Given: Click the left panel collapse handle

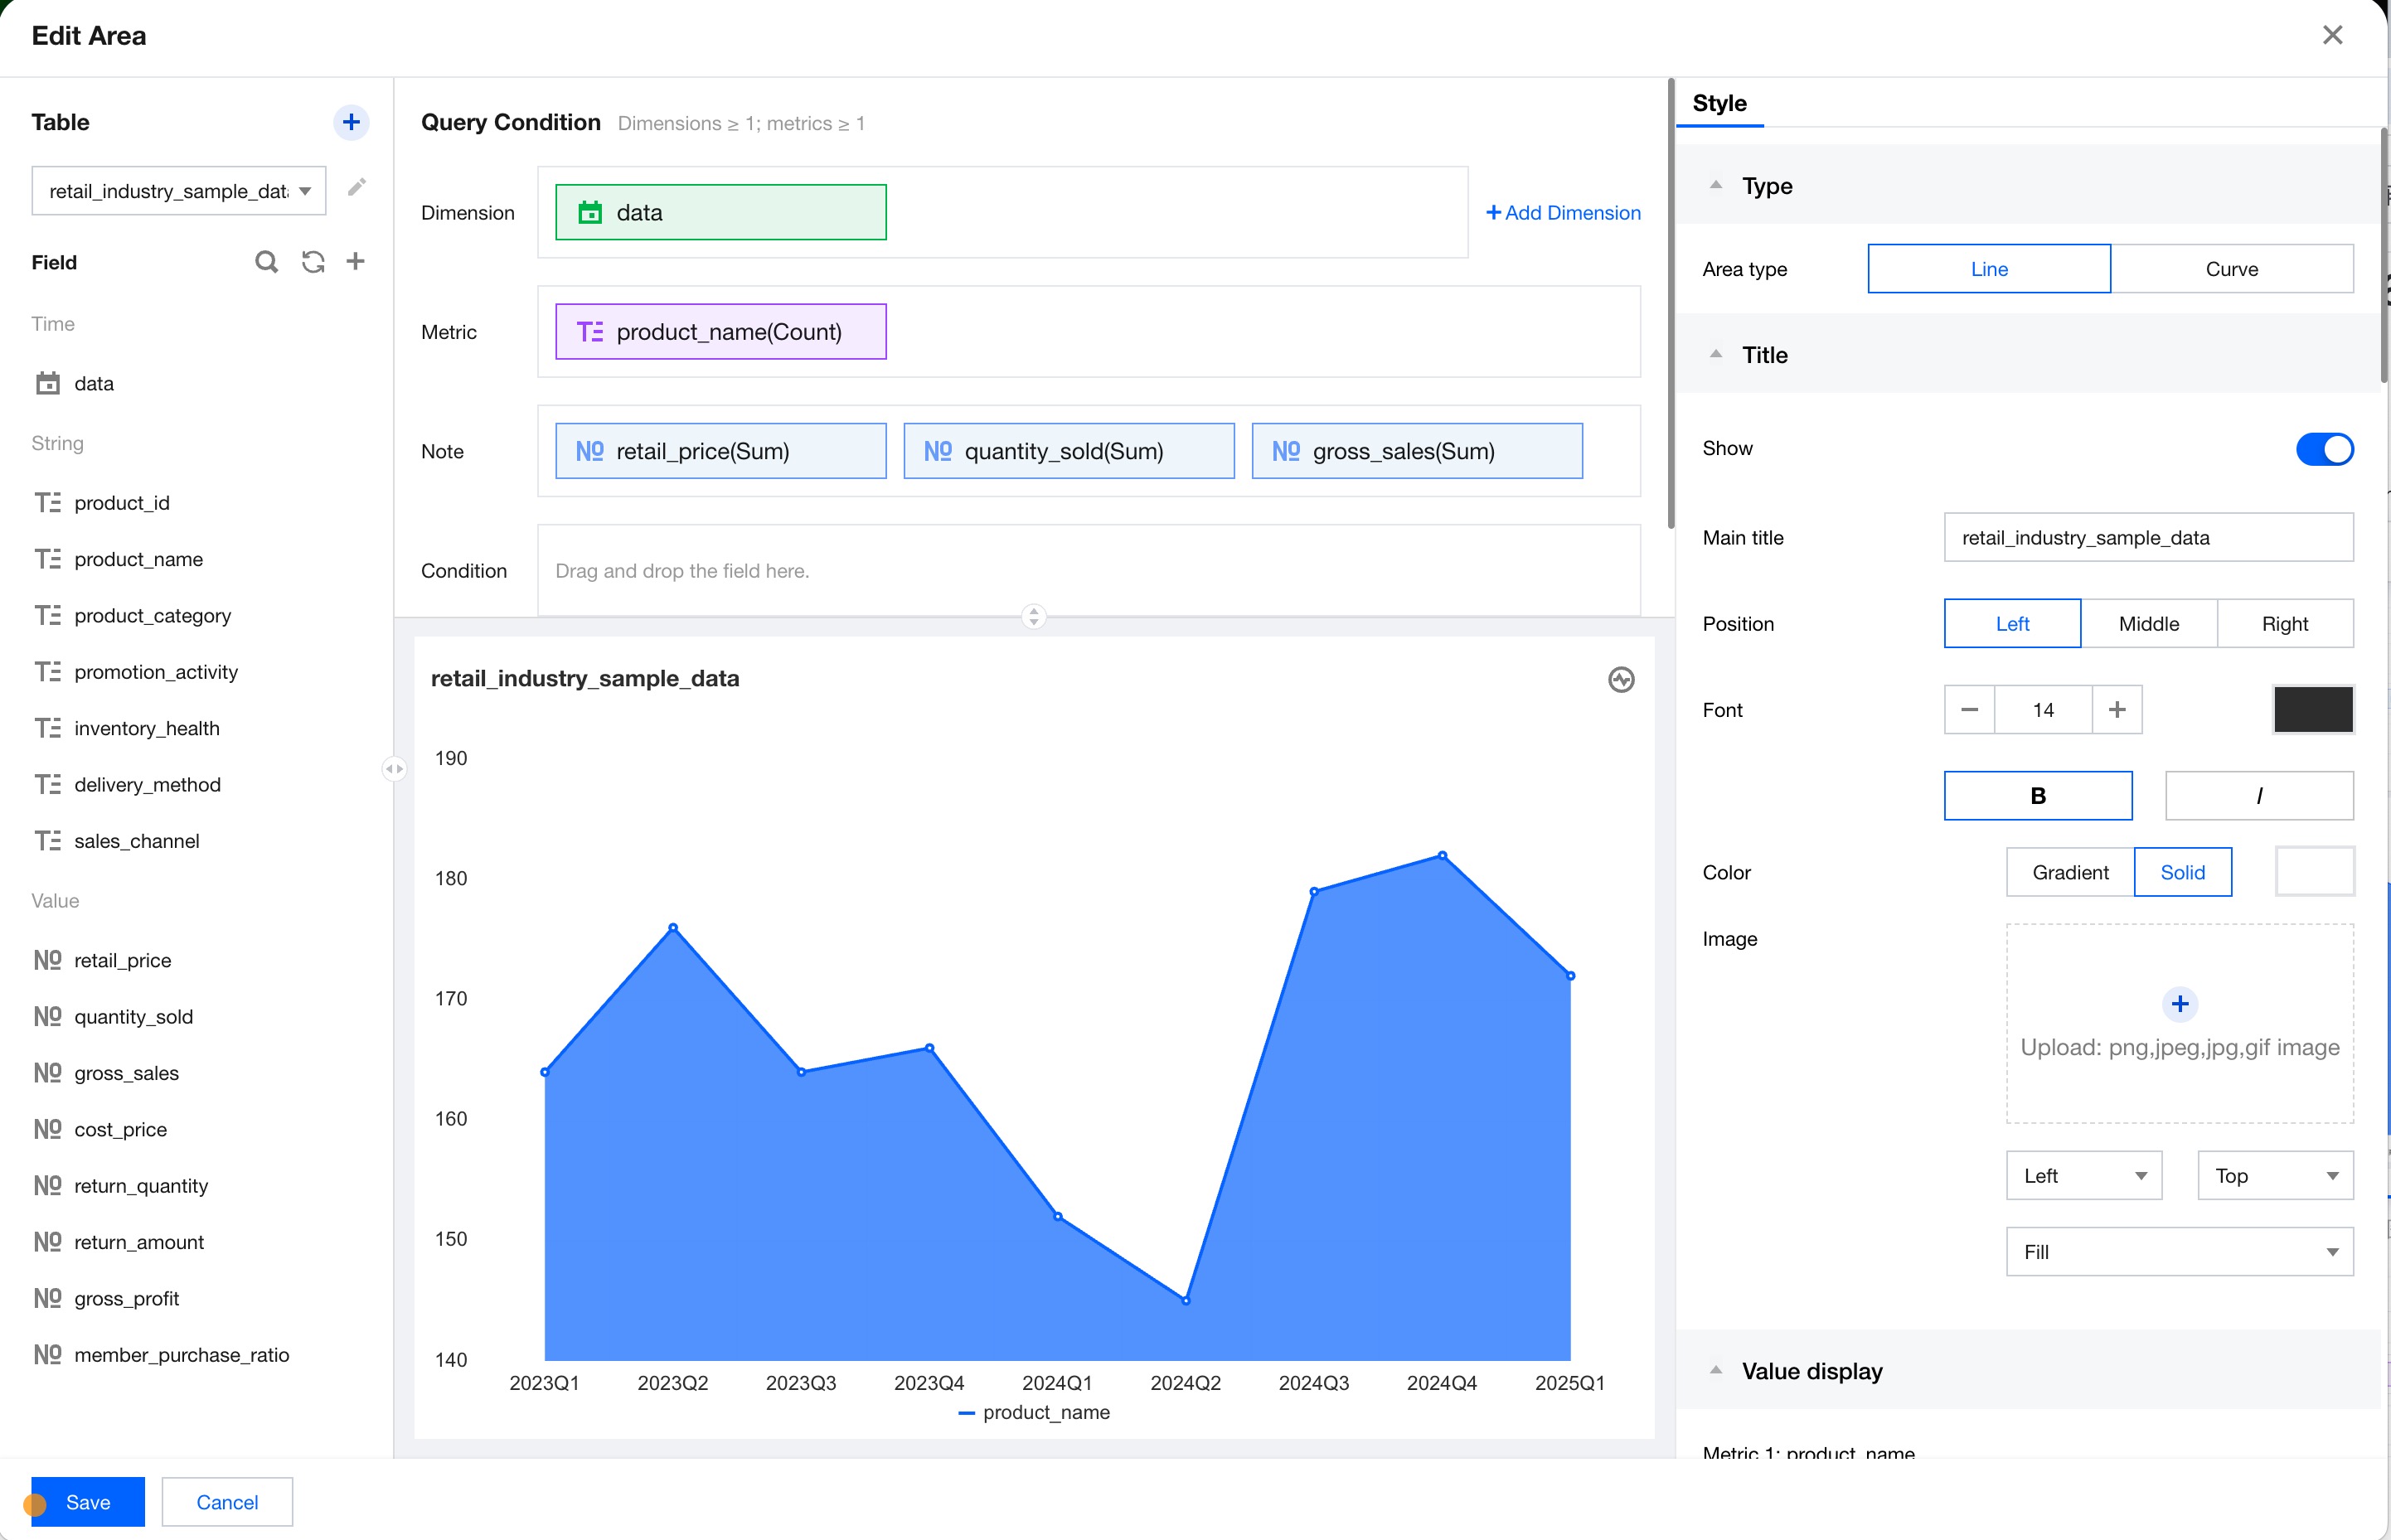Looking at the screenshot, I should [x=394, y=769].
